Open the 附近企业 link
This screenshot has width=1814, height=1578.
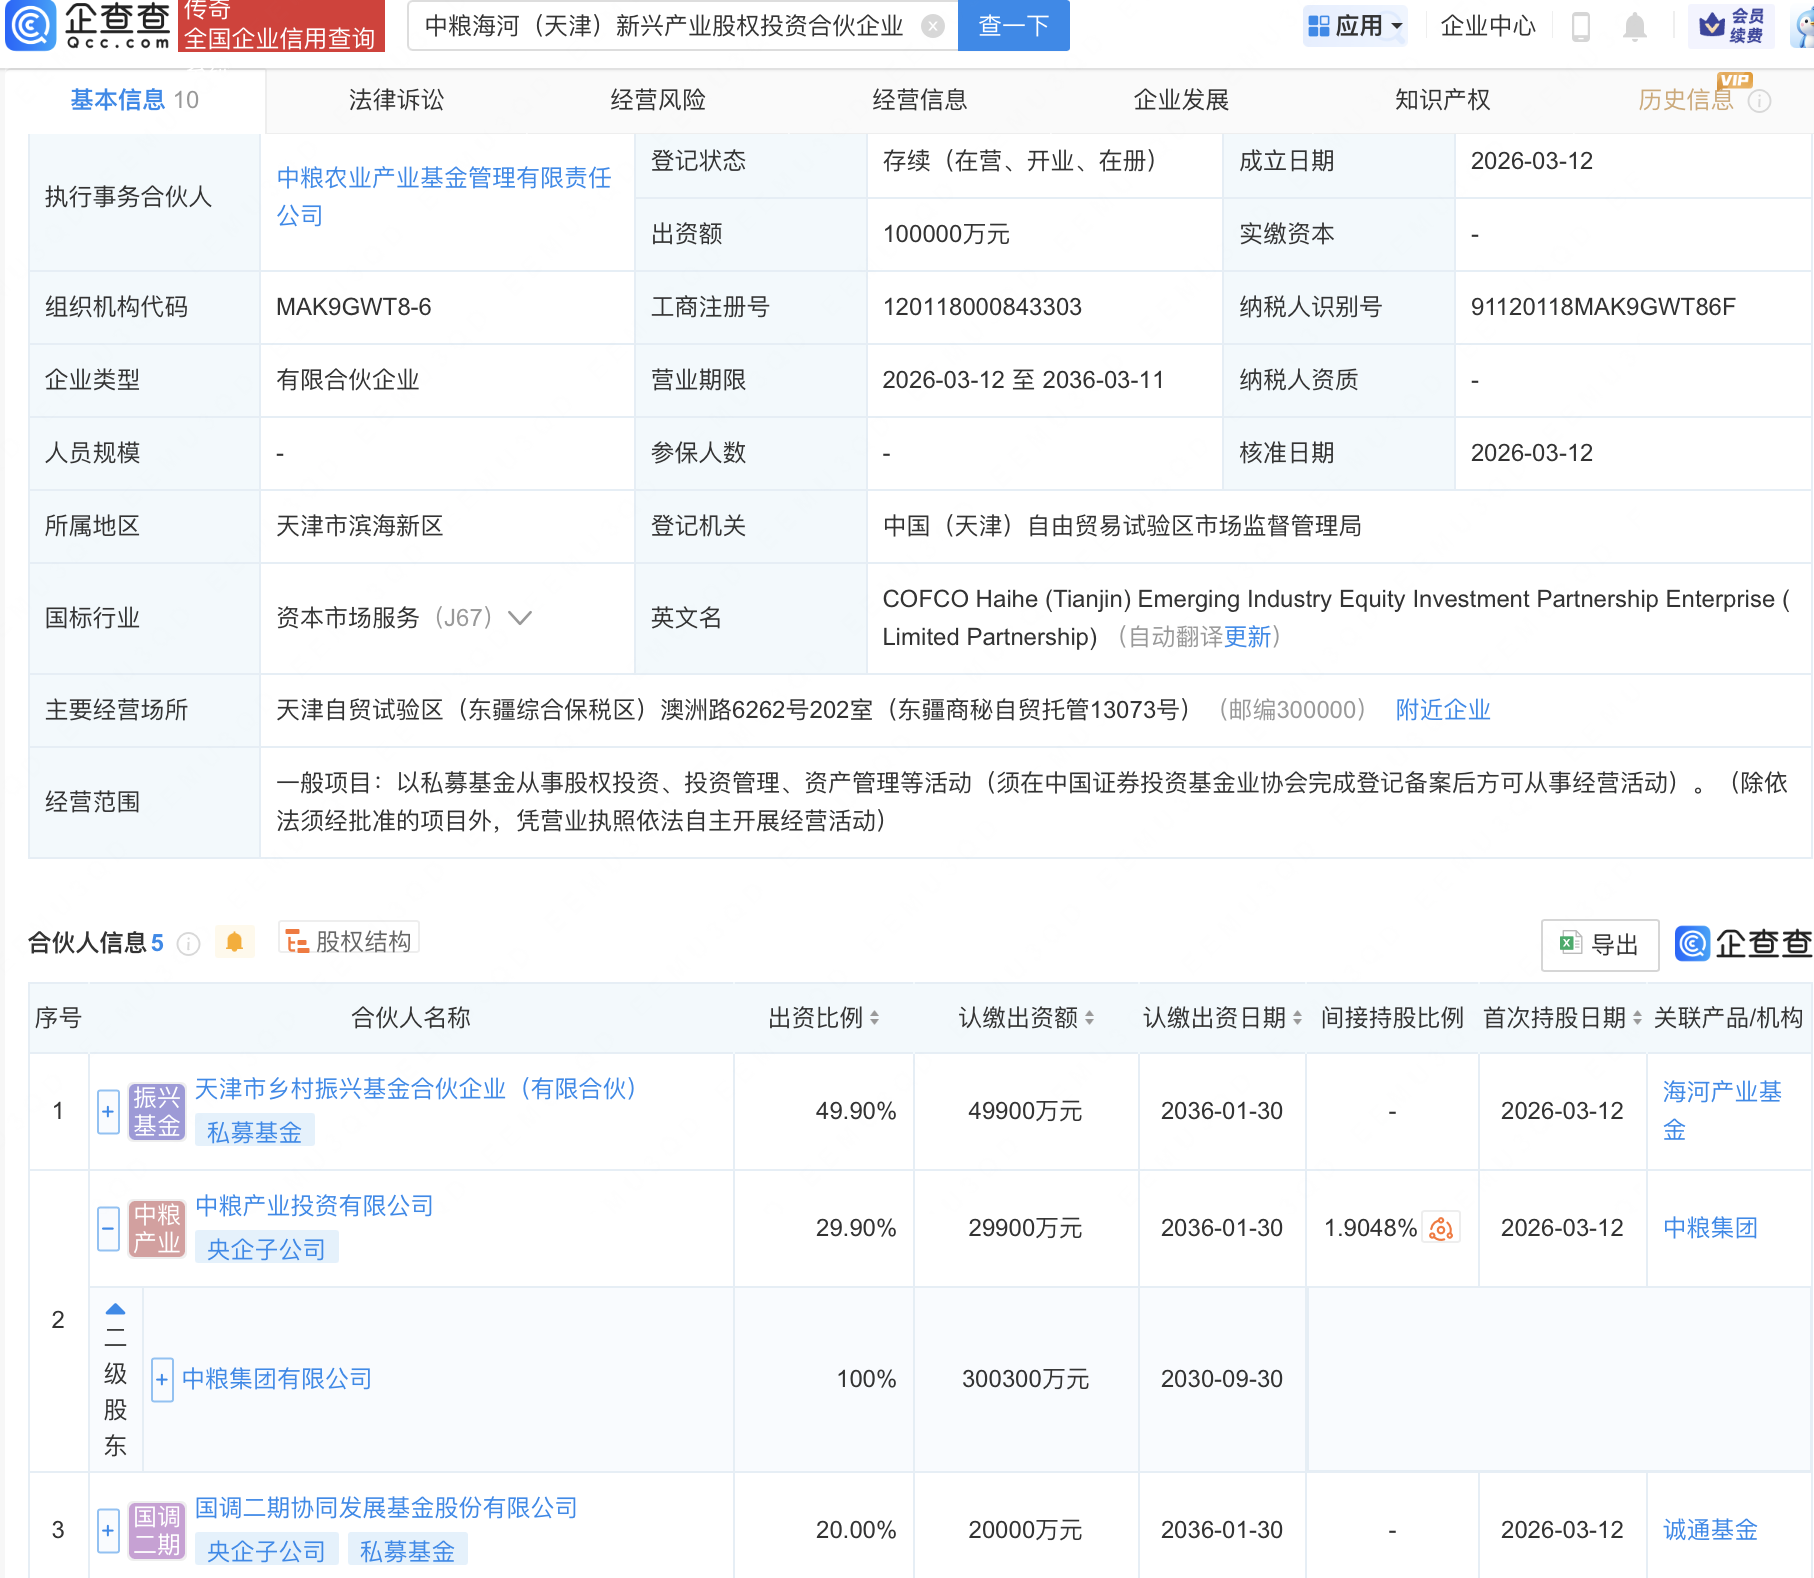point(1442,710)
